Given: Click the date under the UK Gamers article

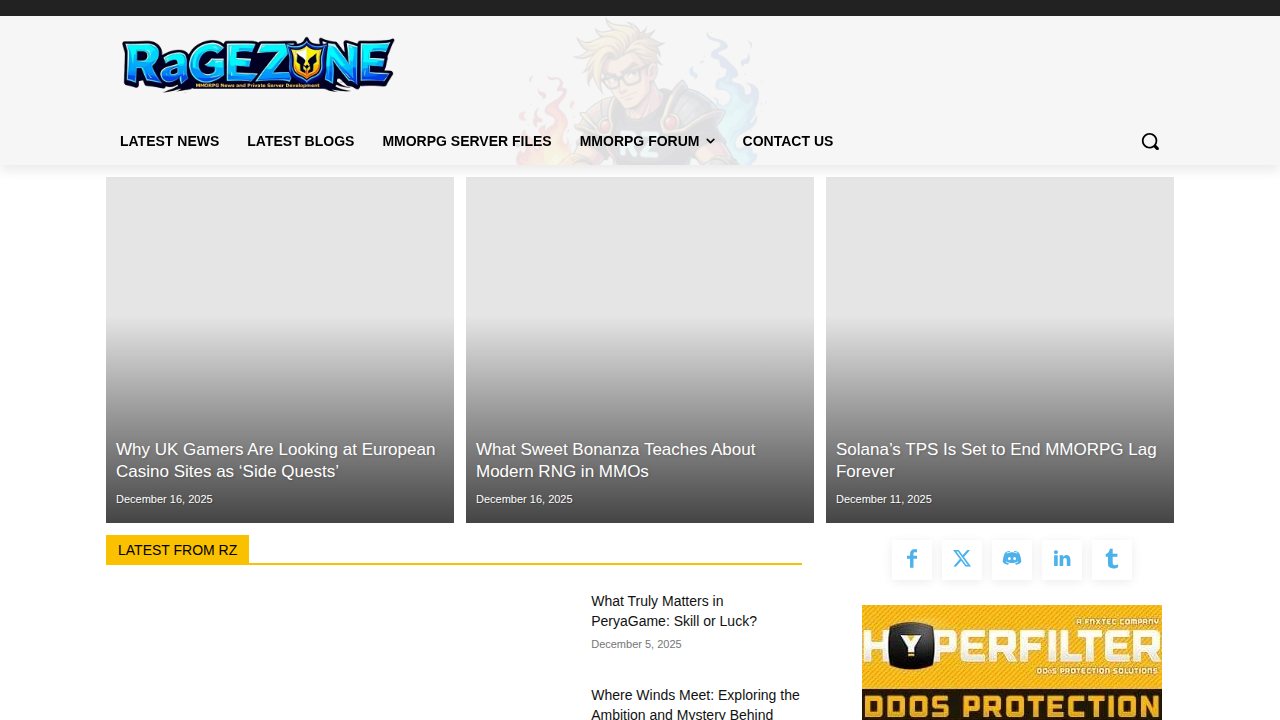Looking at the screenshot, I should [164, 499].
